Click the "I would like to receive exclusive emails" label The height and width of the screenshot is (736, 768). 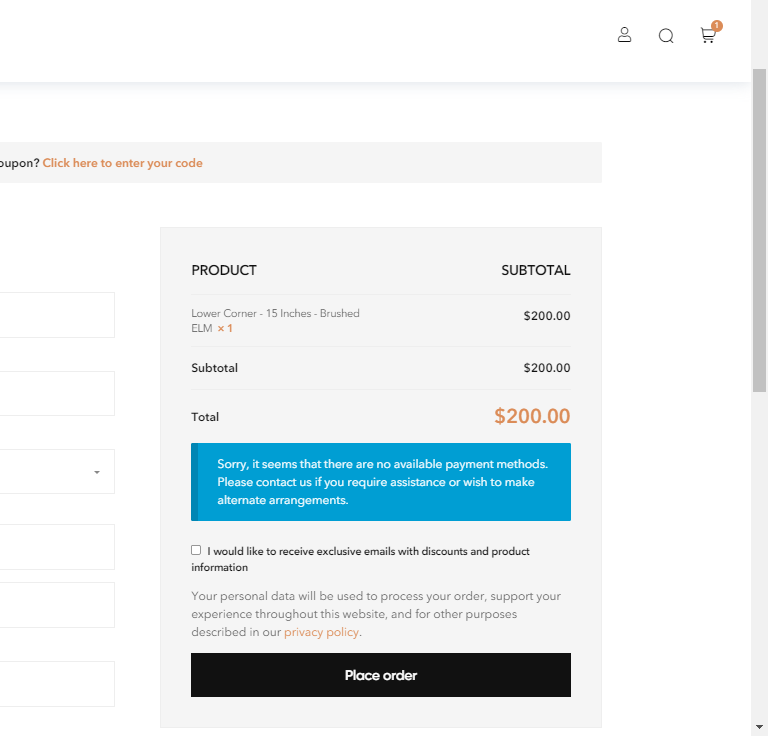pos(368,551)
